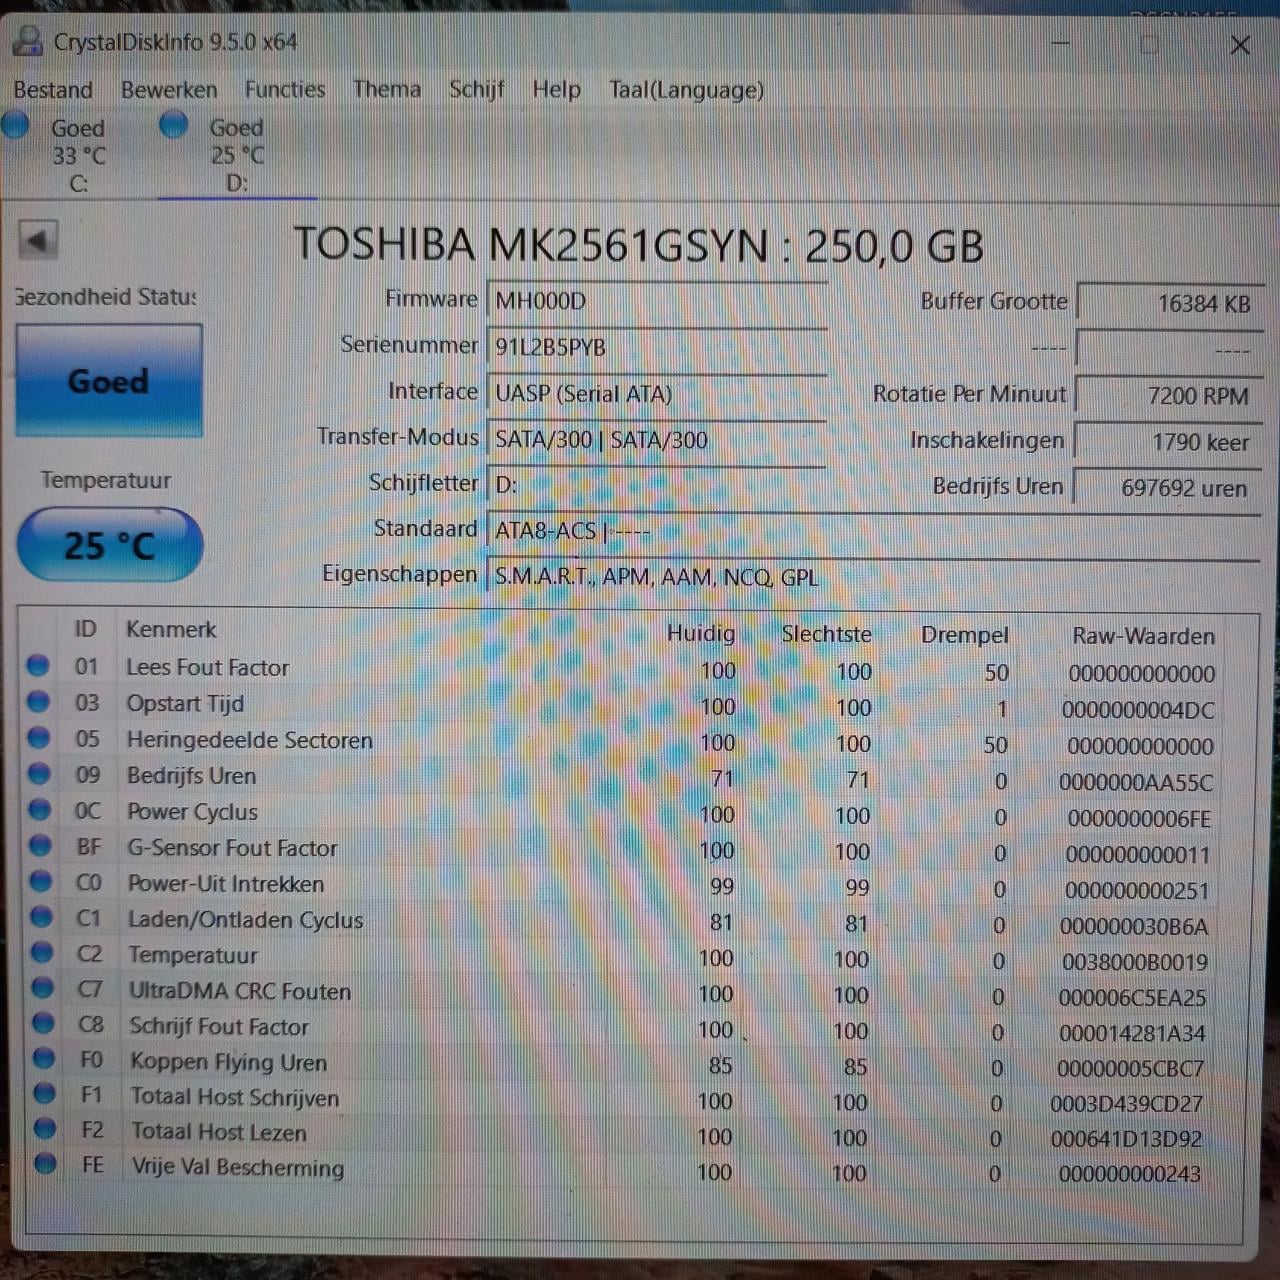Click the Kenmerk column header
Image resolution: width=1280 pixels, height=1280 pixels.
pos(171,629)
